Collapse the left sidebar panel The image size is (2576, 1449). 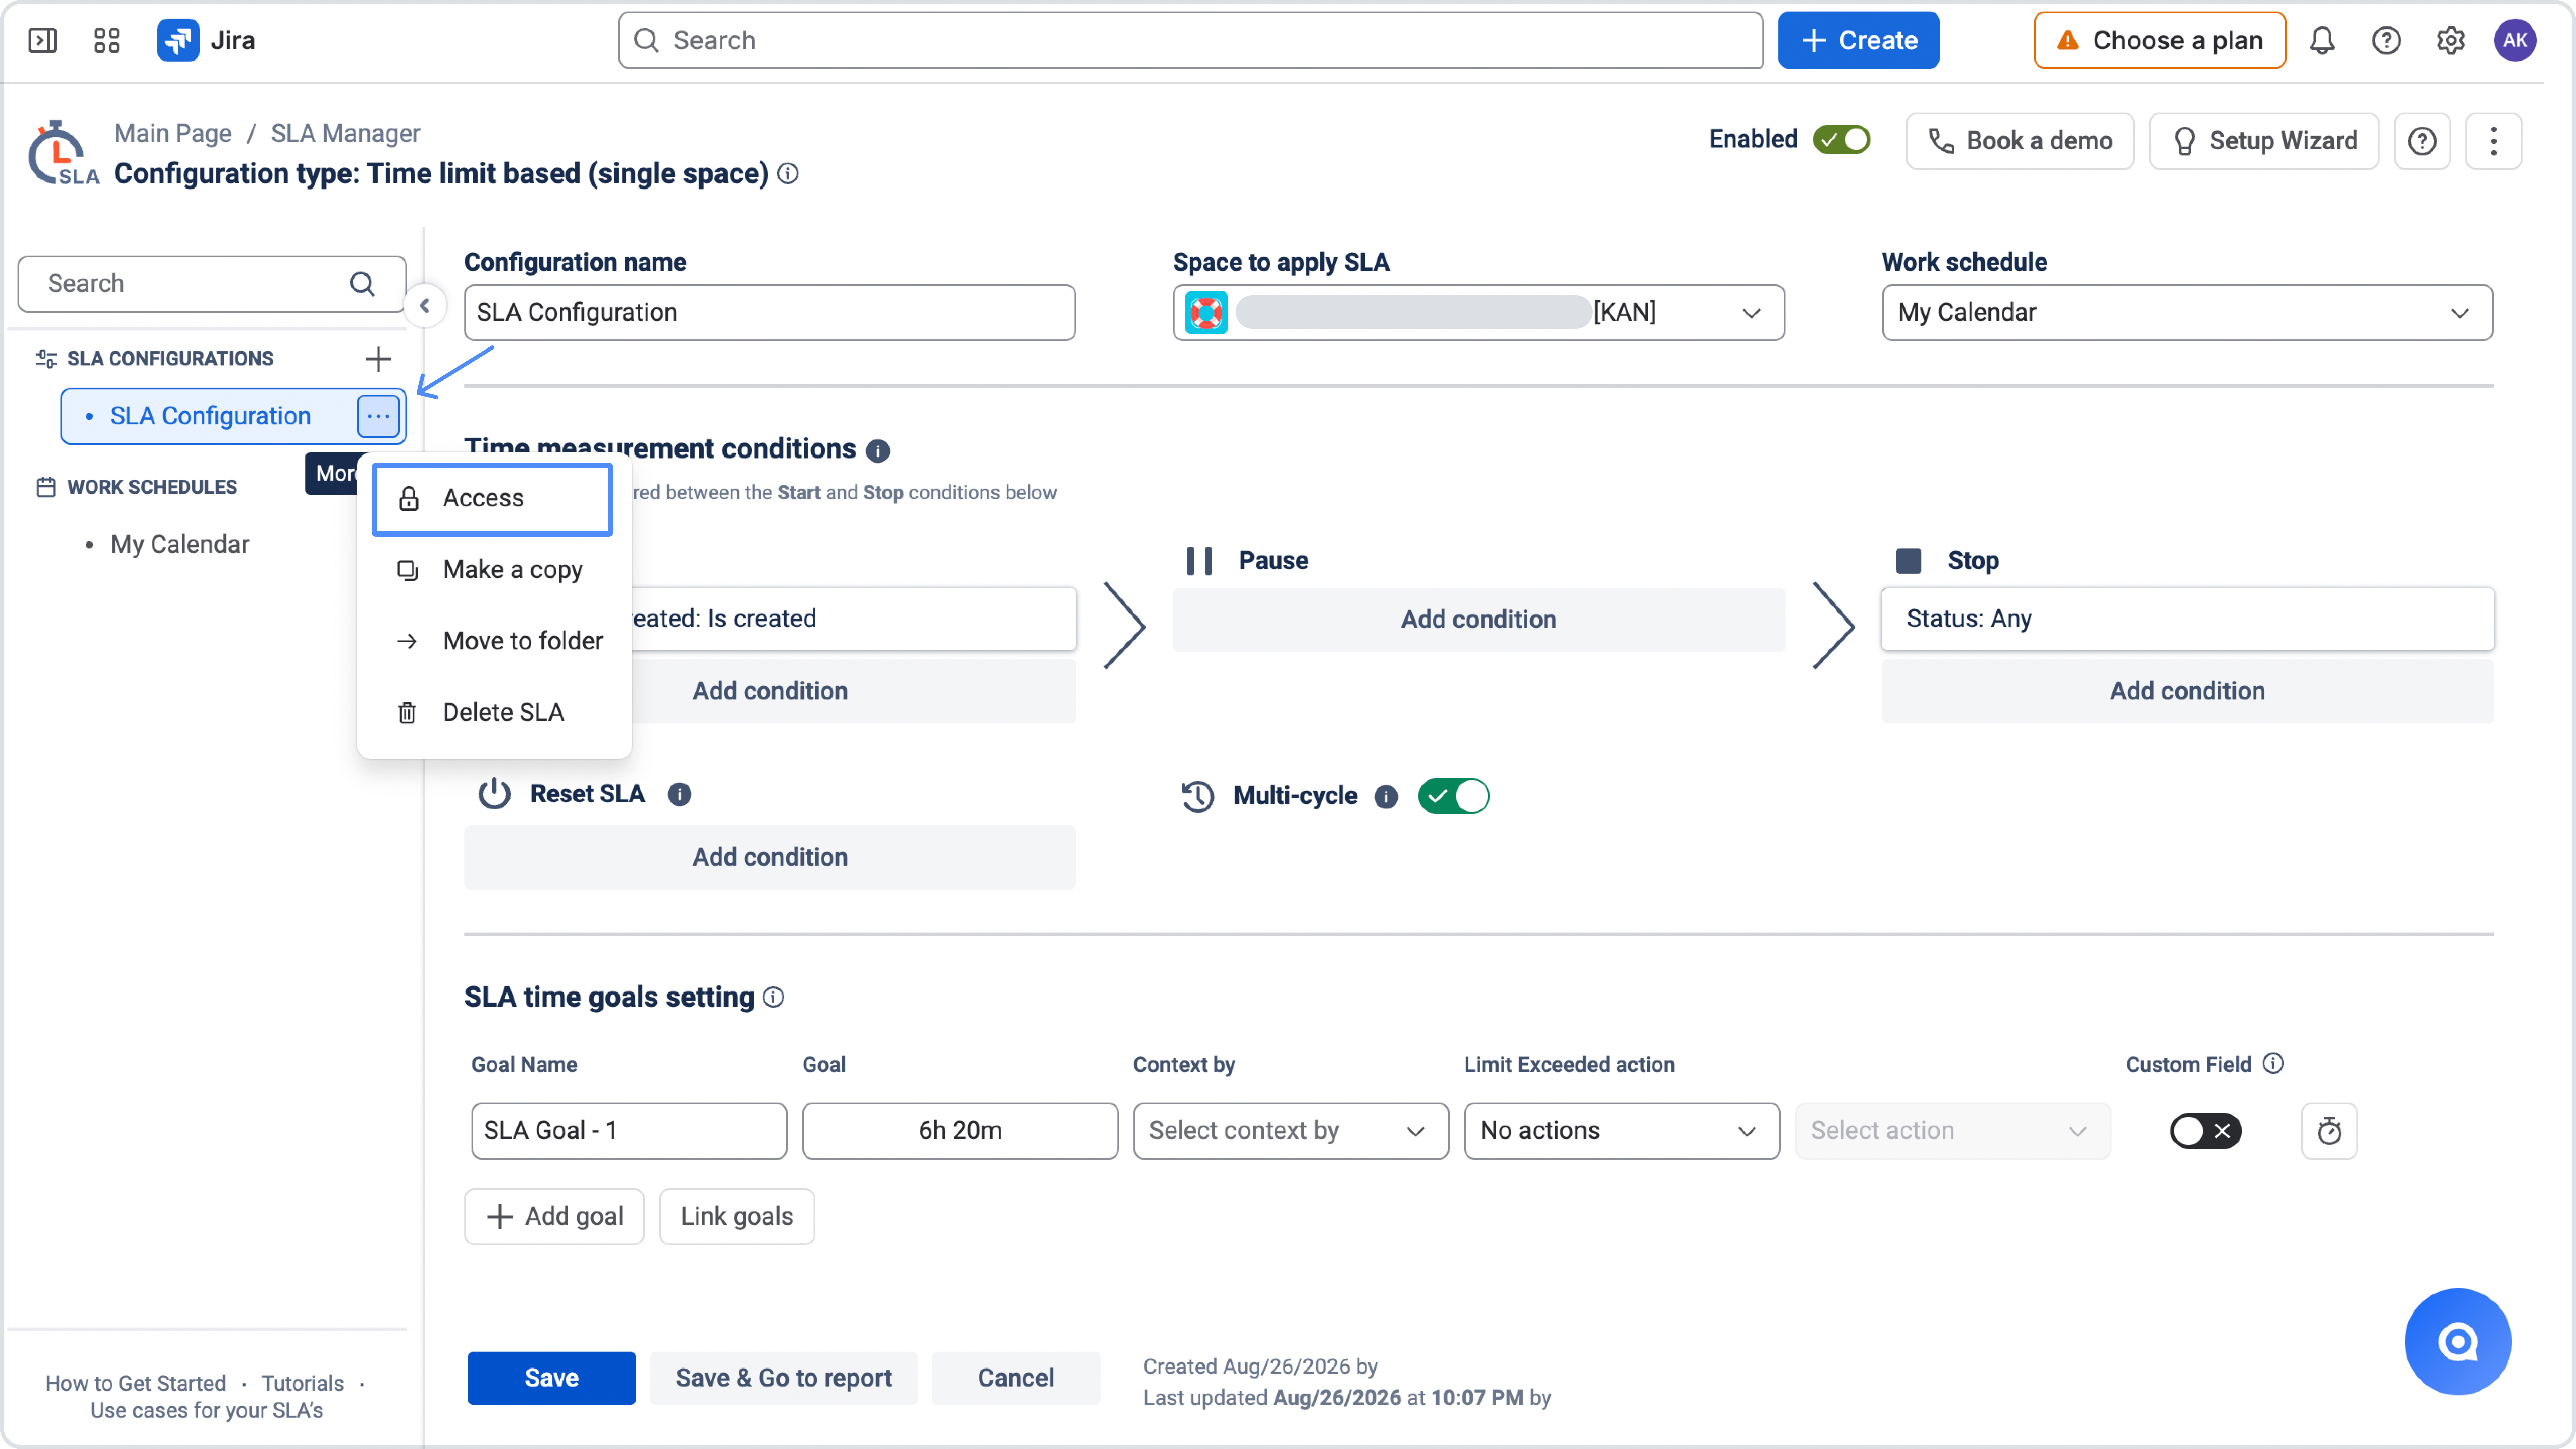pos(425,306)
